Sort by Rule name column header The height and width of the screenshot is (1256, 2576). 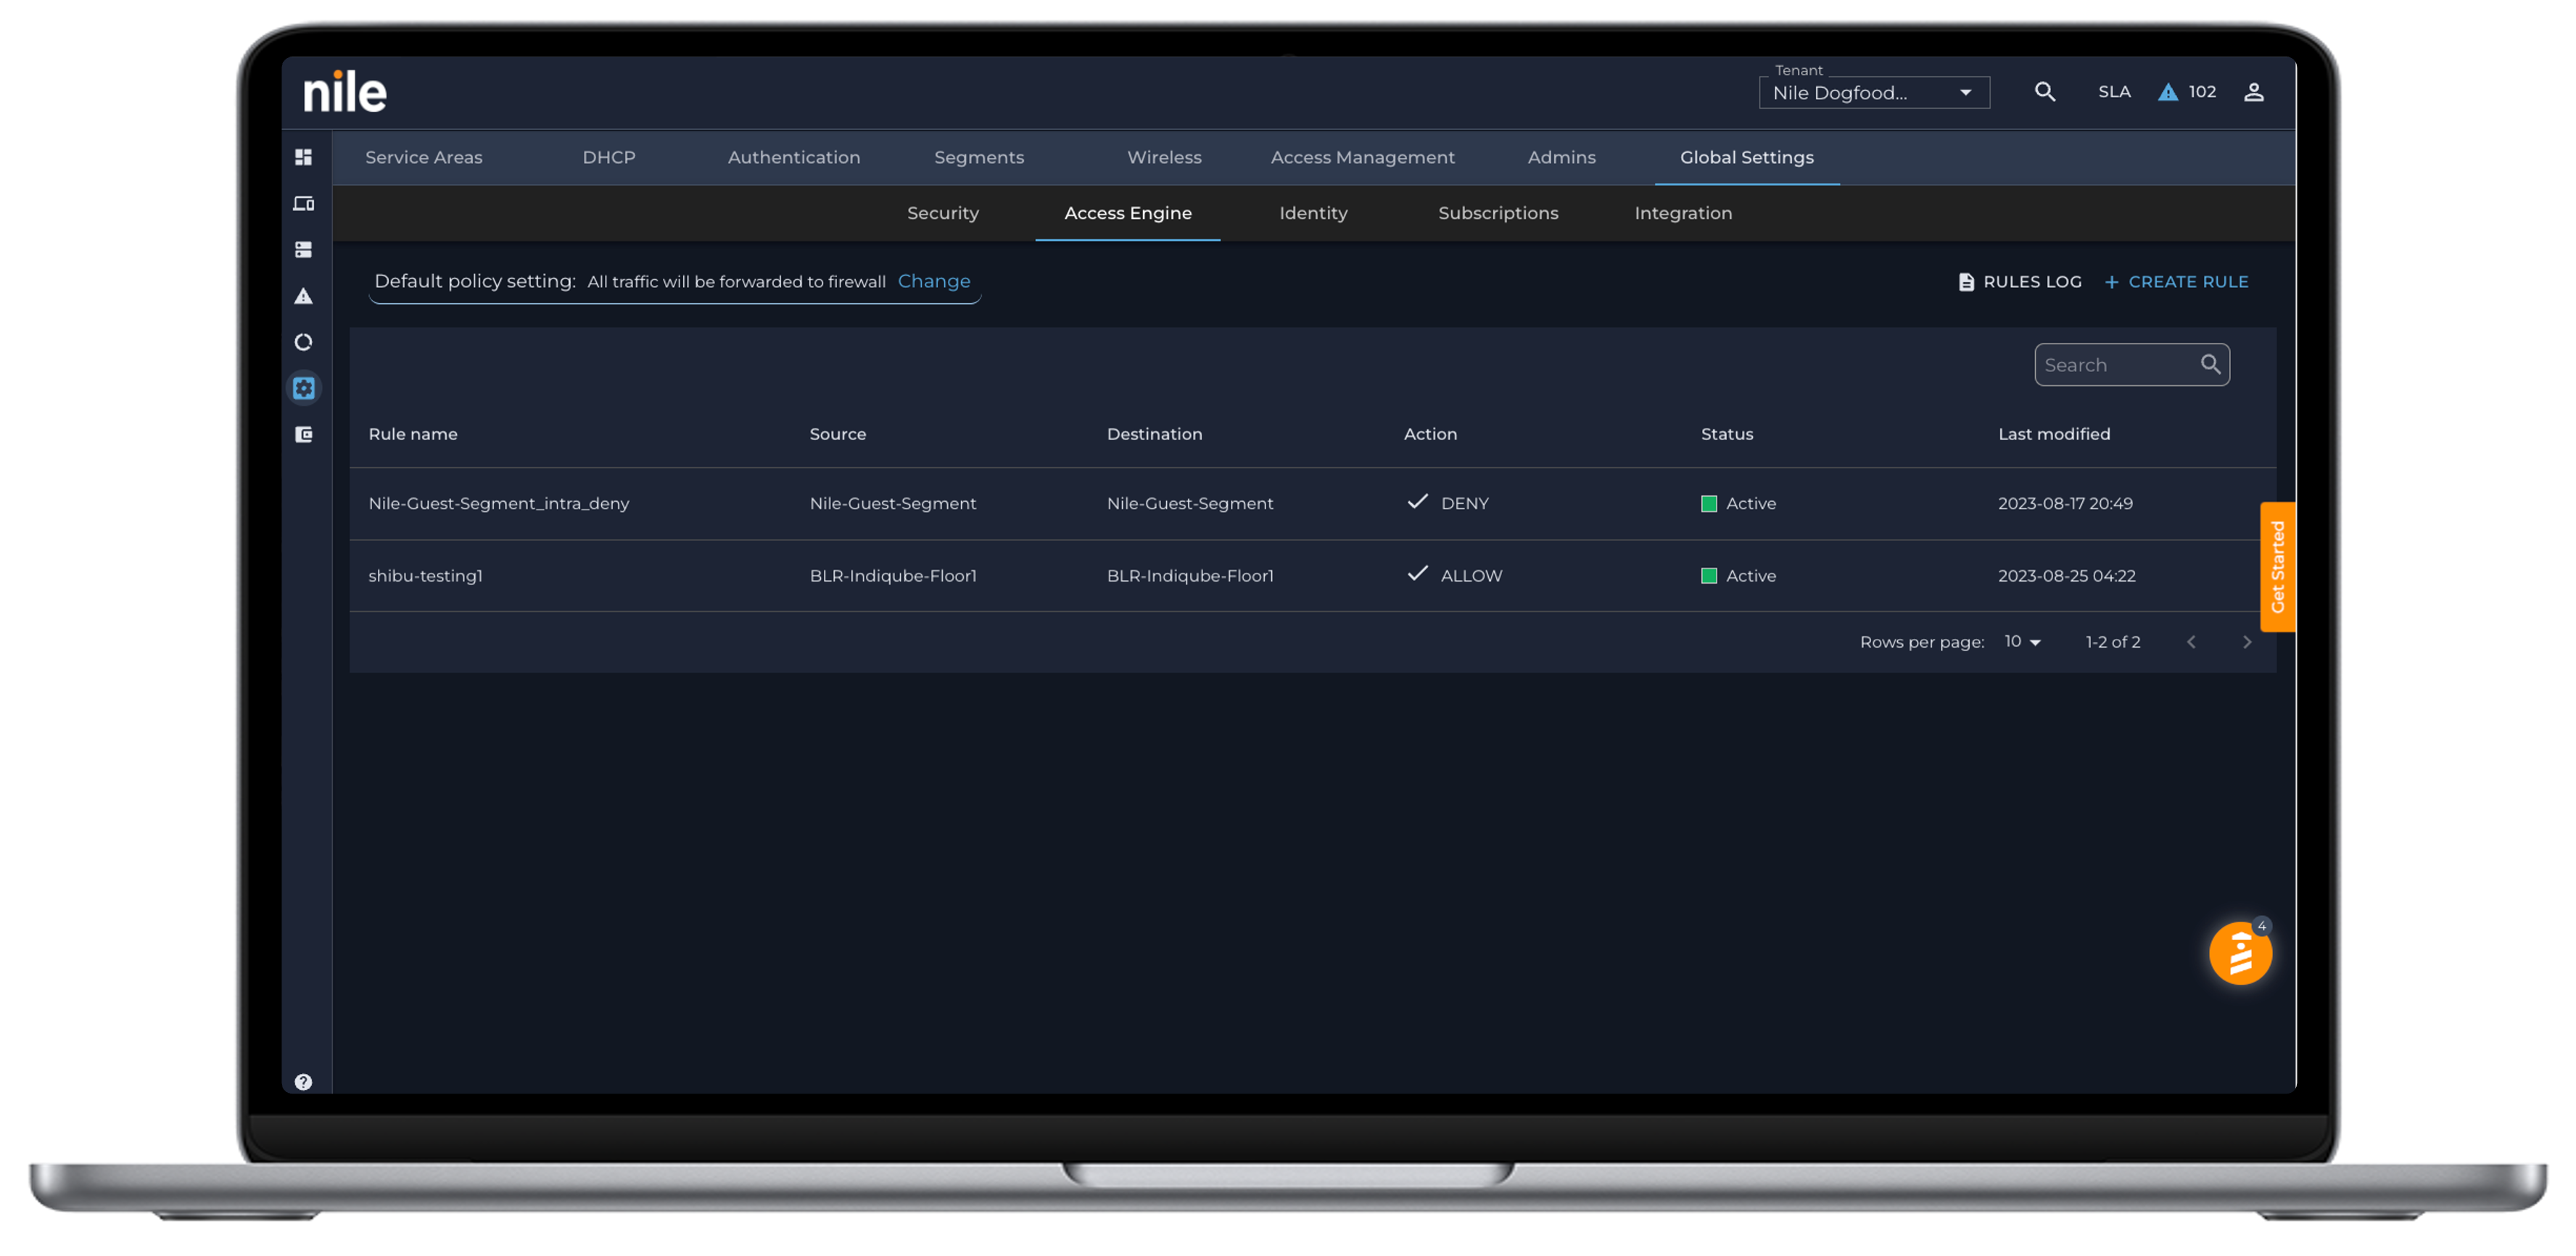[412, 434]
